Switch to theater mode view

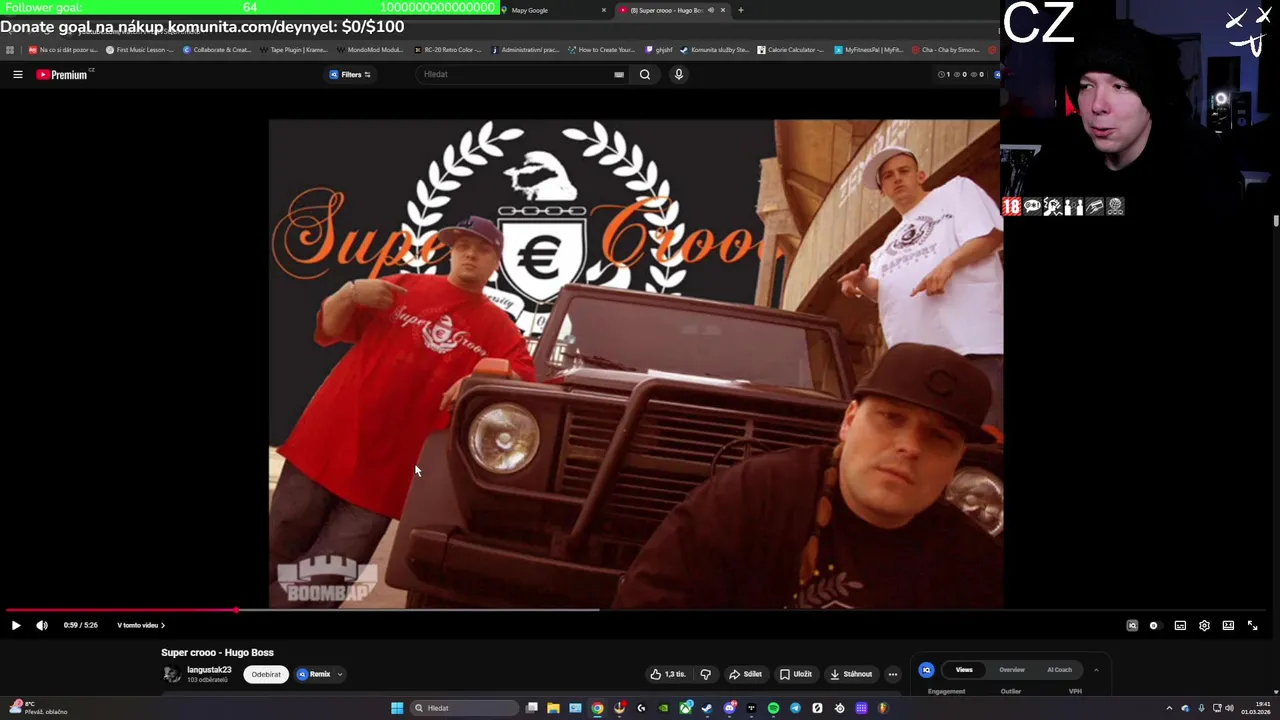(1228, 625)
